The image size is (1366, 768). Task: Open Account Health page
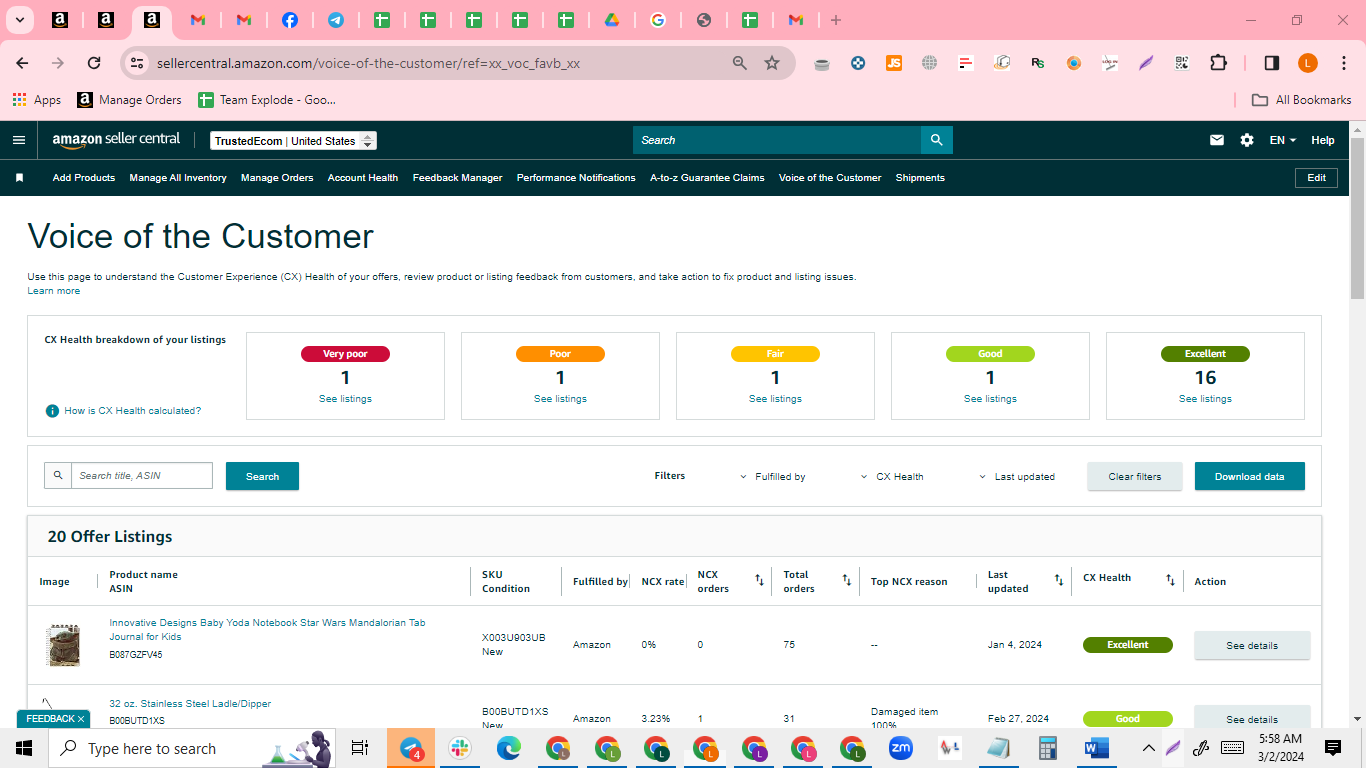click(363, 178)
